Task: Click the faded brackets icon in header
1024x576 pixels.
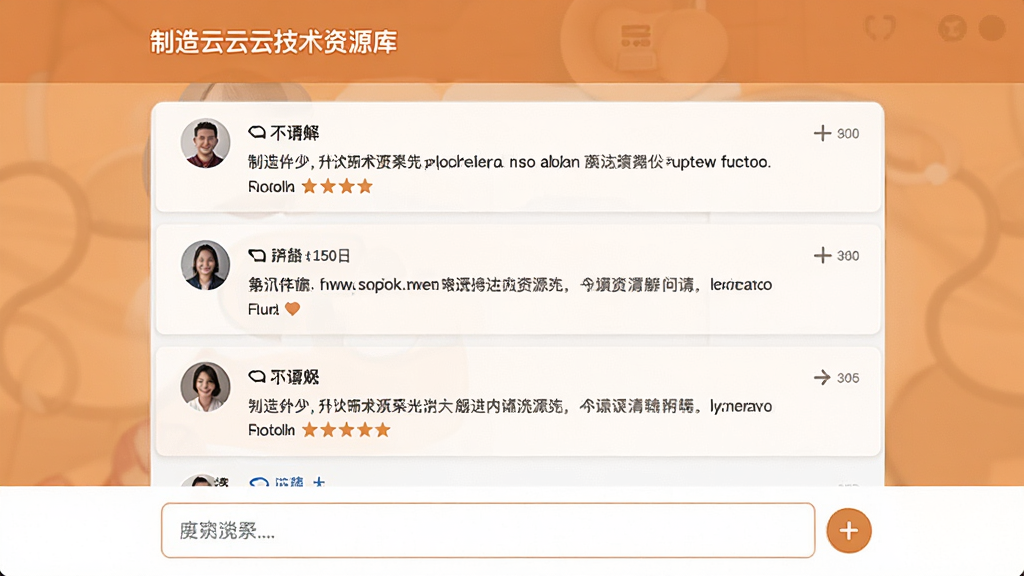Action: [x=880, y=28]
